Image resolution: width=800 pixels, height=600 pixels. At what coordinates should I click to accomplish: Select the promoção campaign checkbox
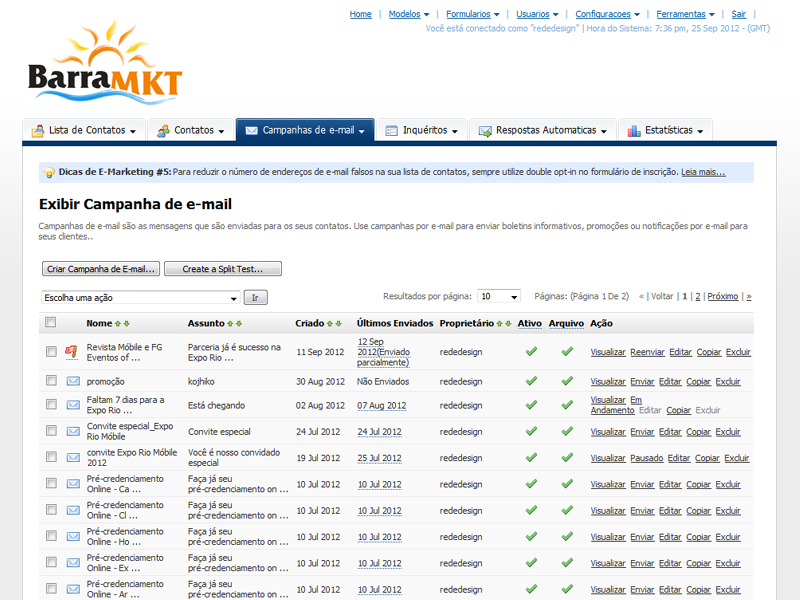[51, 381]
